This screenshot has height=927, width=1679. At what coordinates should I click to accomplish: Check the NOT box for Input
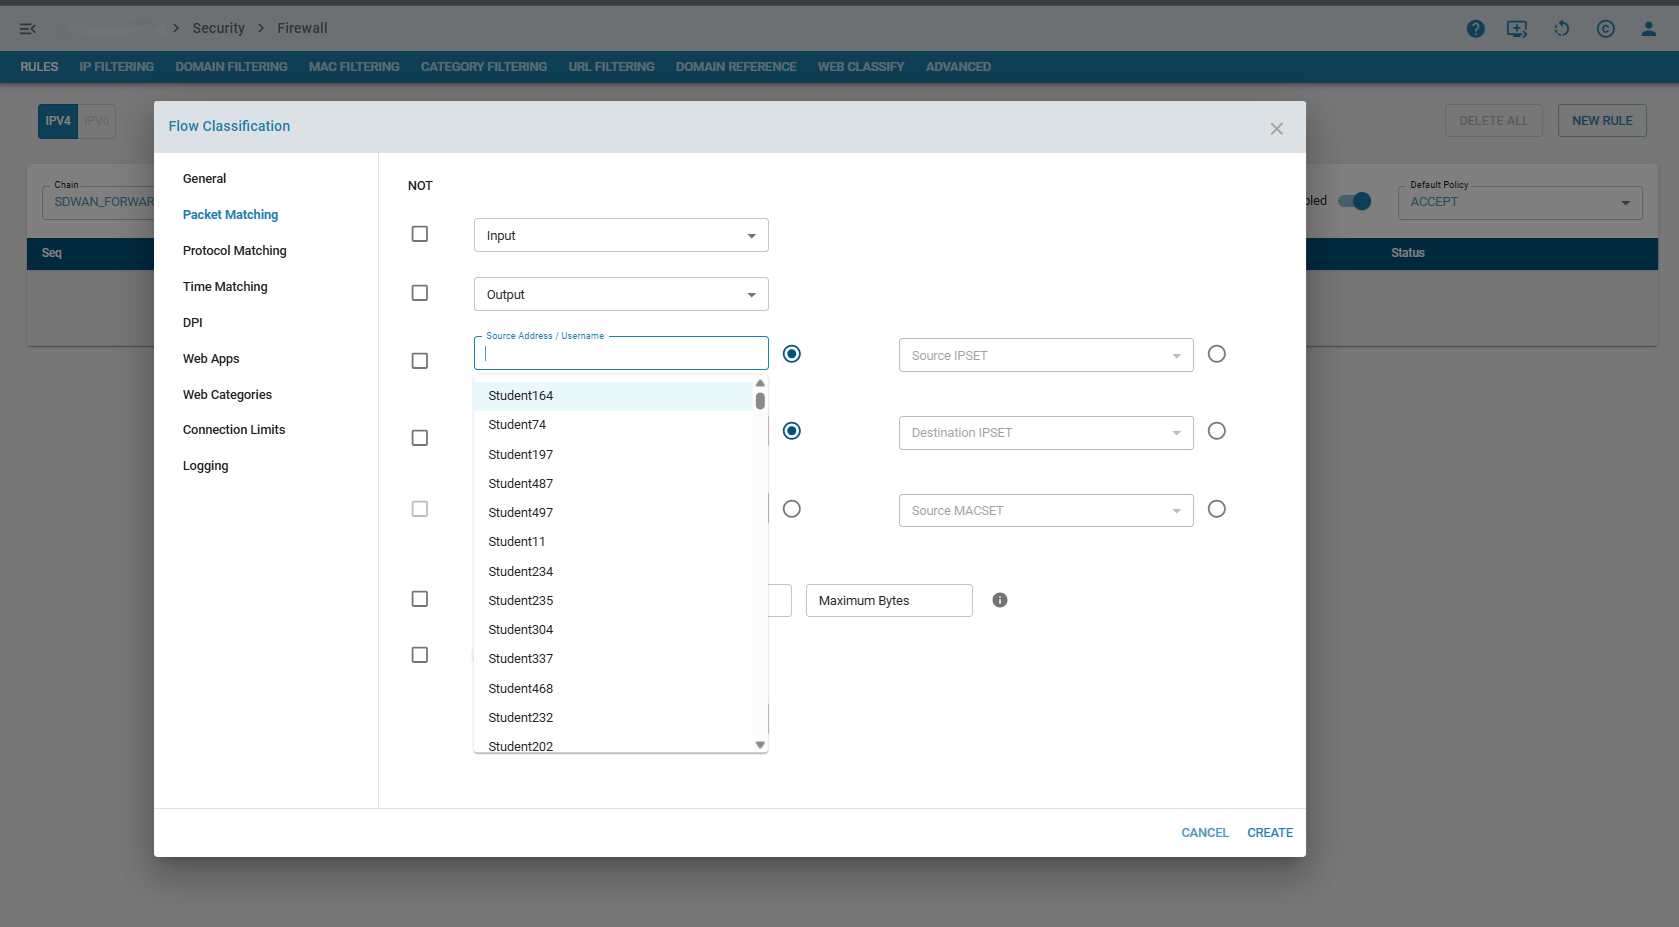click(x=420, y=234)
